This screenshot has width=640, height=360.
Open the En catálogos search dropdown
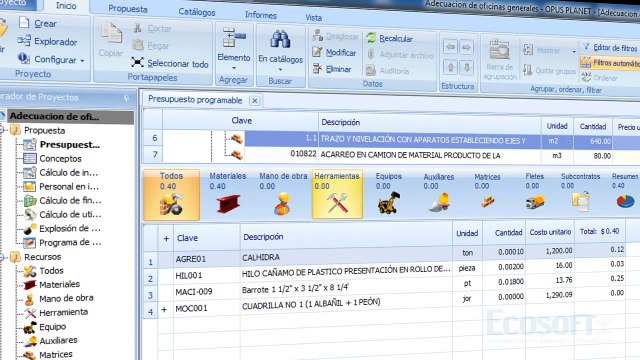click(x=280, y=51)
